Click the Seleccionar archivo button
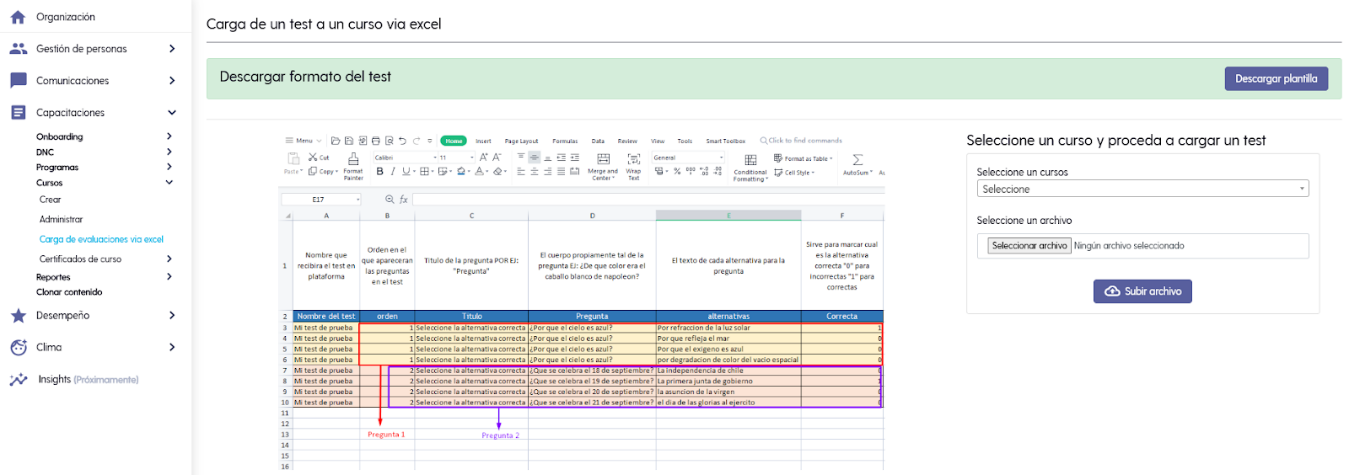The height and width of the screenshot is (475, 1349). pyautogui.click(x=1028, y=246)
